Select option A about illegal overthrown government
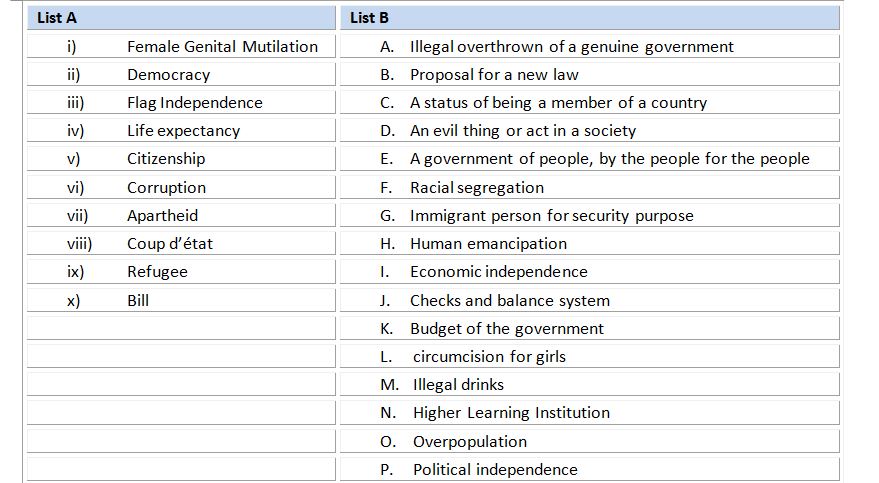Screen dimensions: 879x483 click(x=590, y=47)
